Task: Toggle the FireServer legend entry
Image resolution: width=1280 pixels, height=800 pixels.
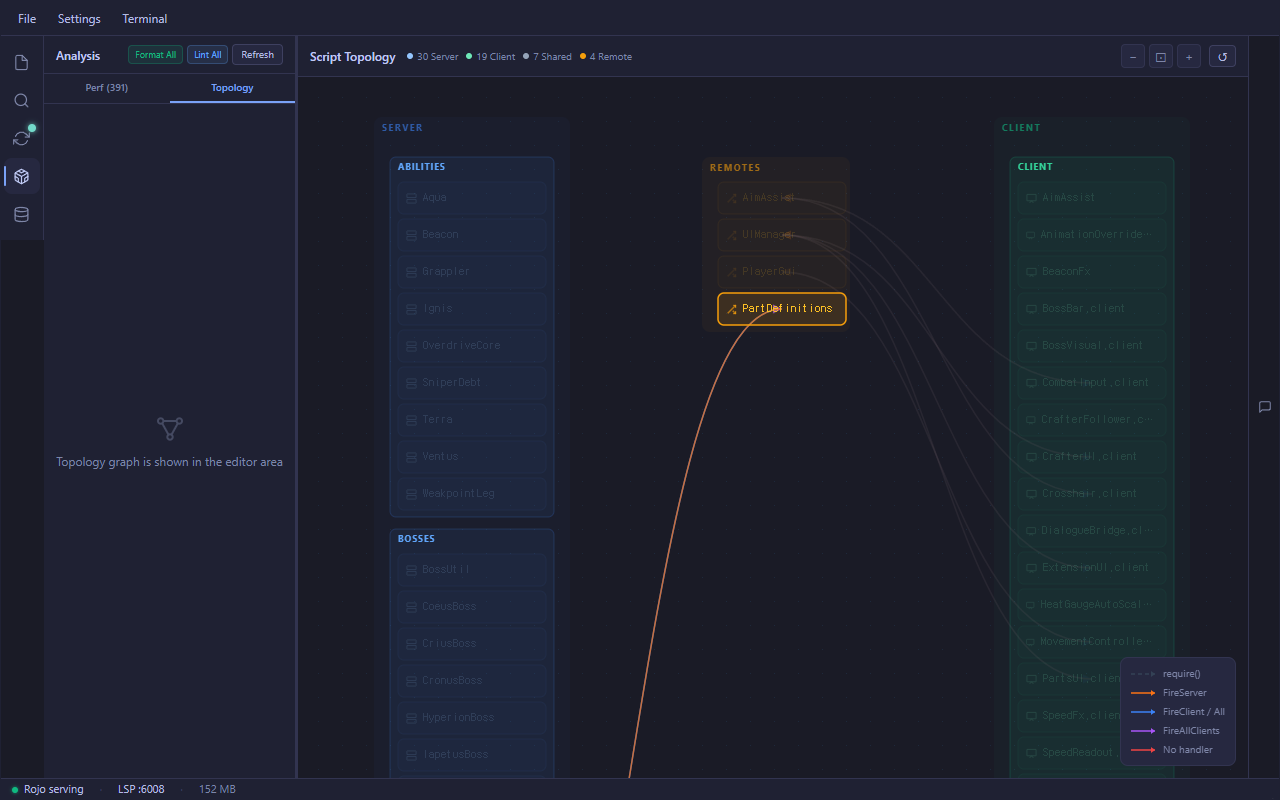Action: [1185, 692]
